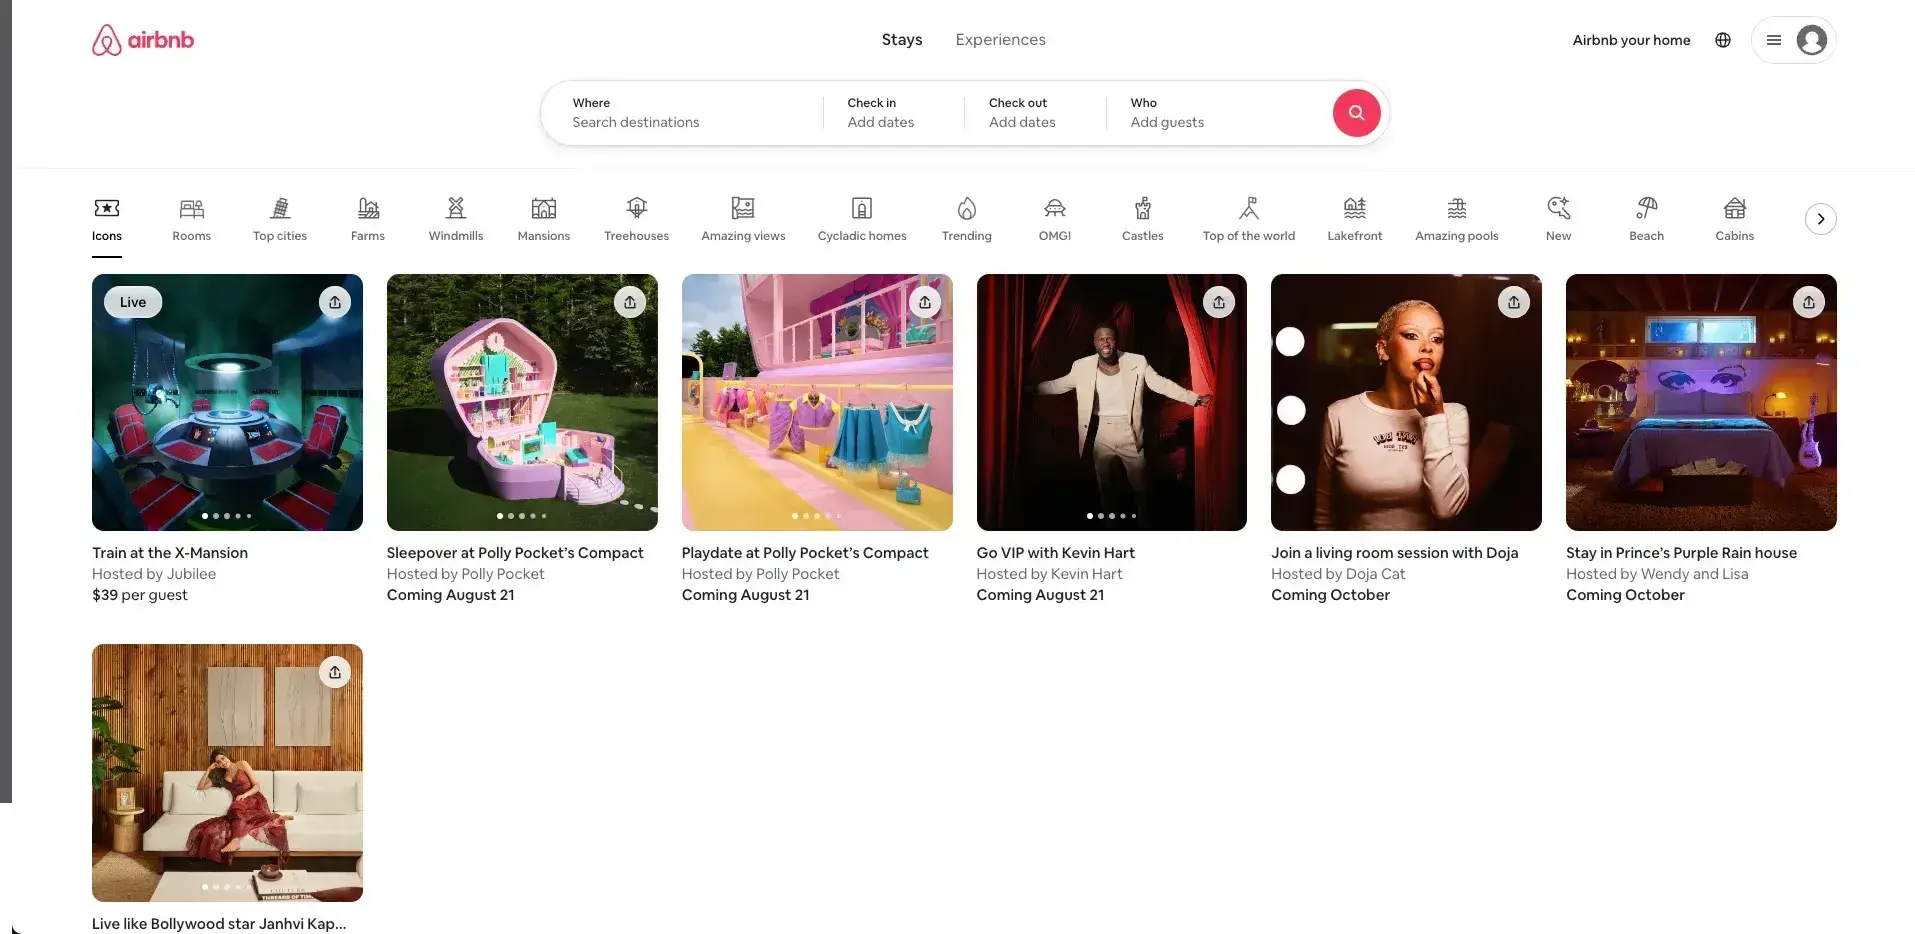Select the Mansions category icon
Viewport: 1915px width, 934px height.
point(544,219)
